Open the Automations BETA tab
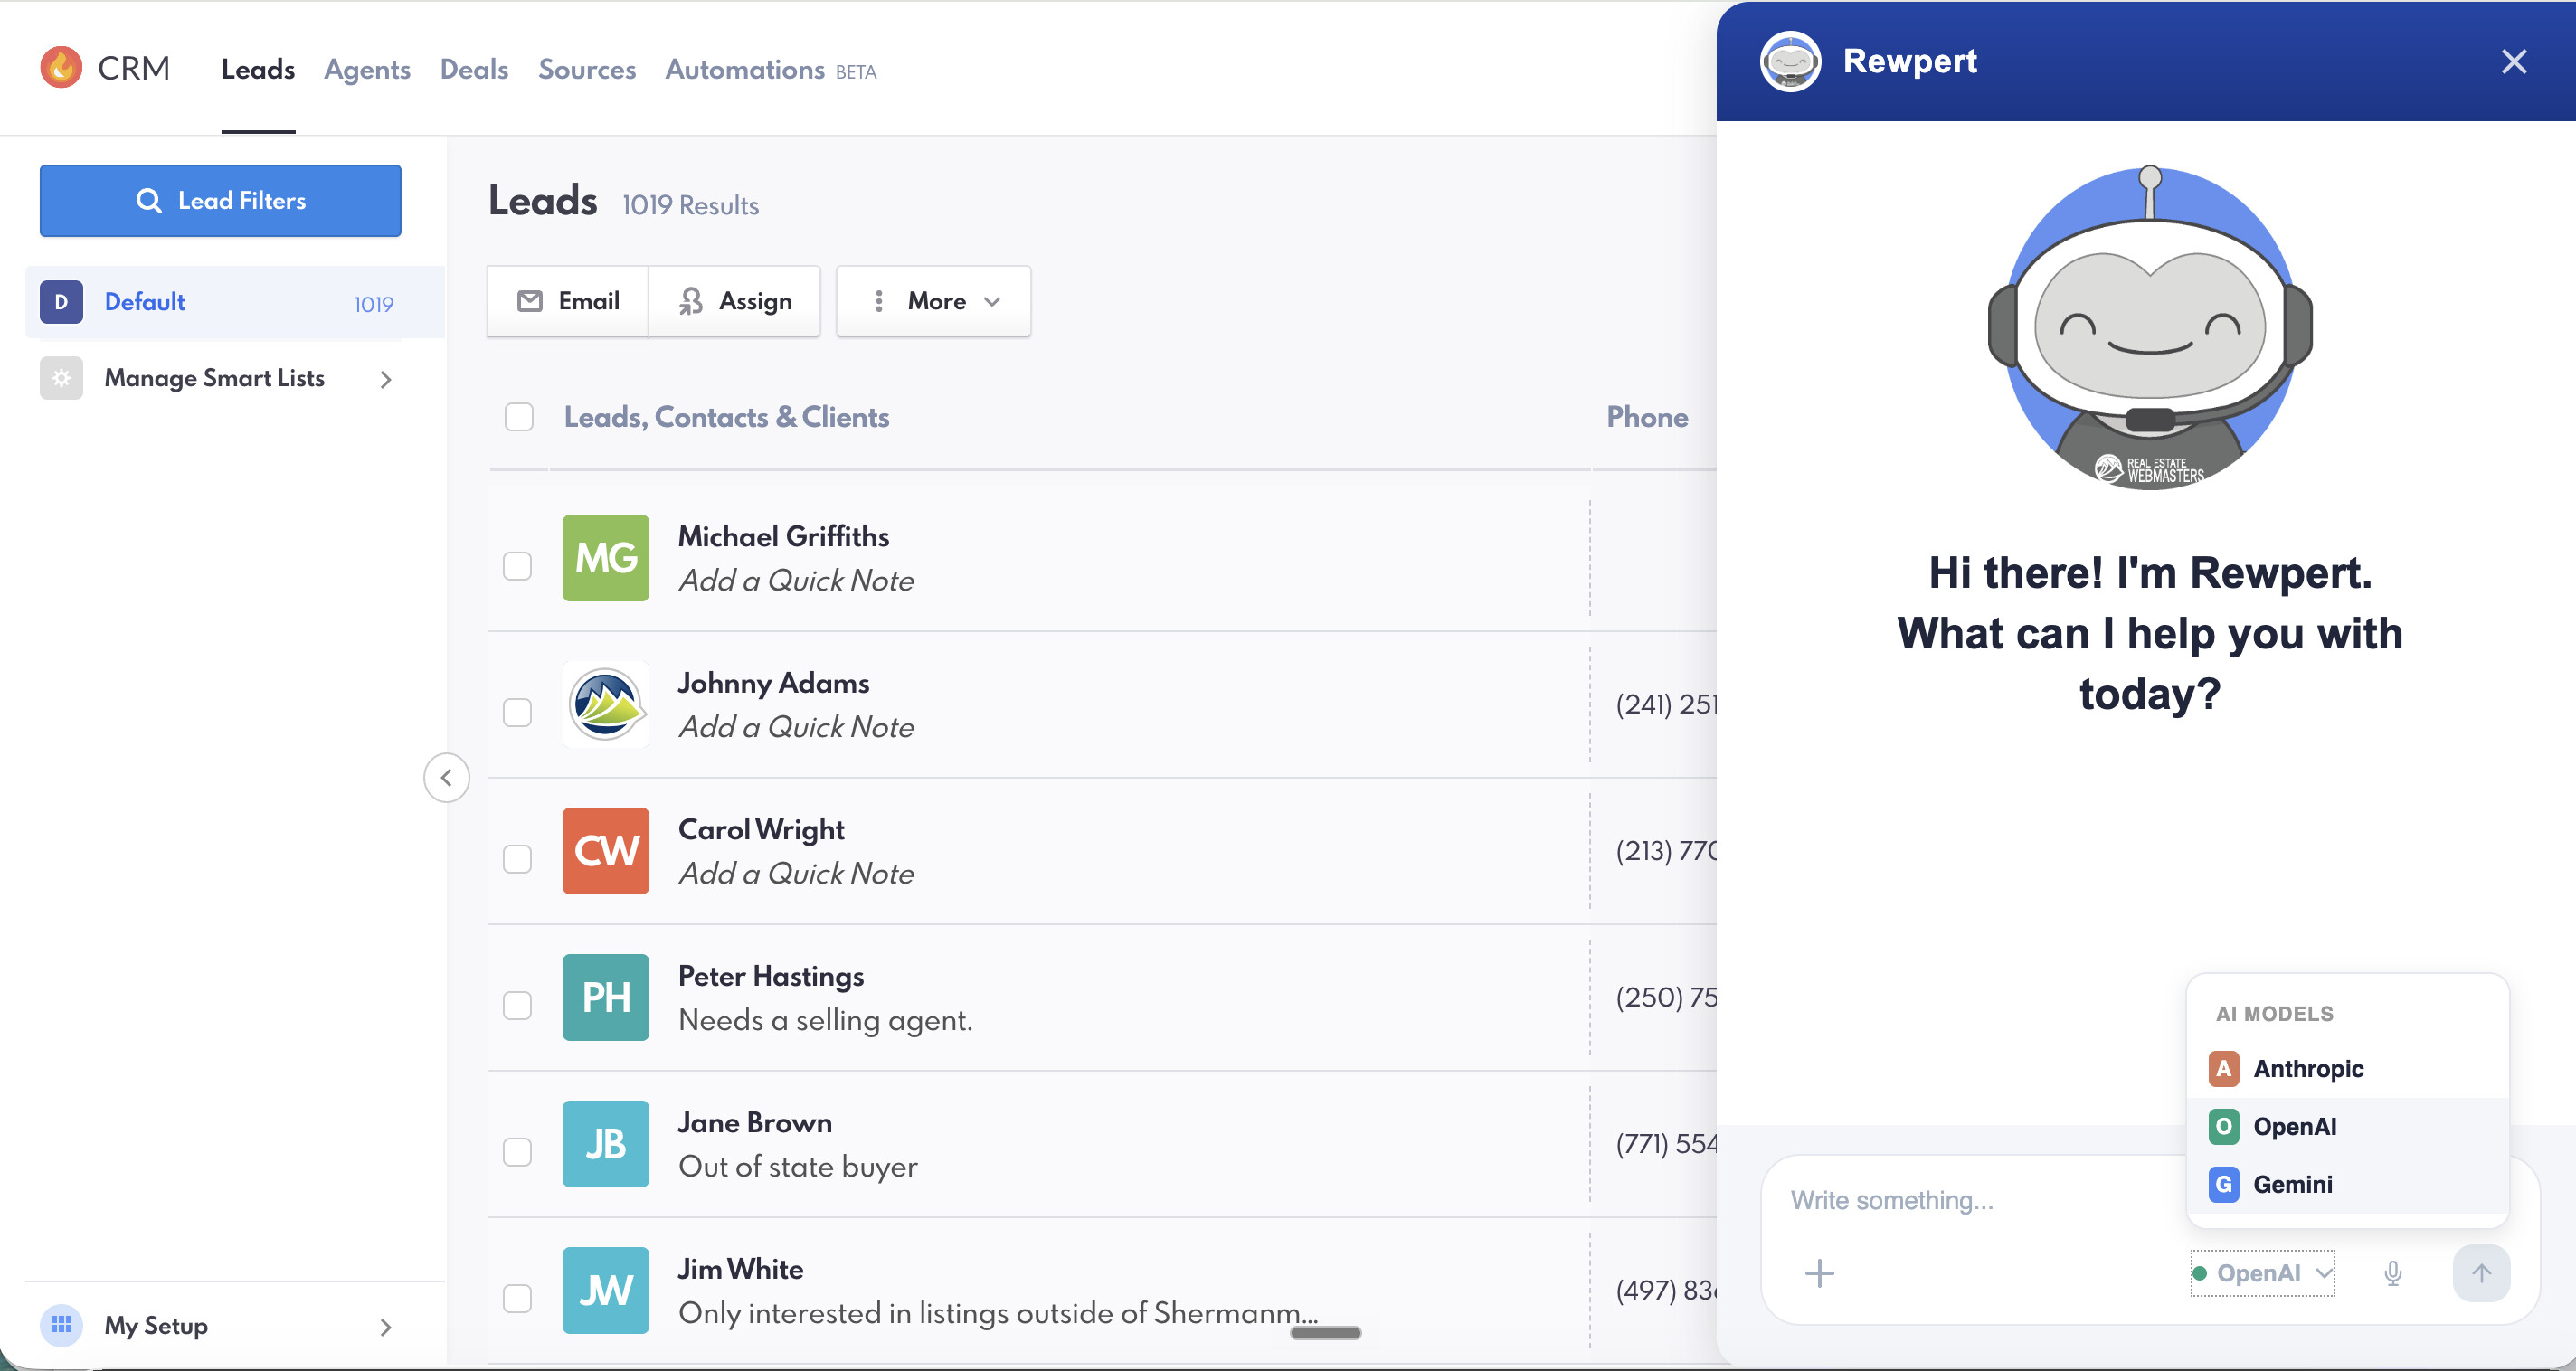 coord(771,69)
